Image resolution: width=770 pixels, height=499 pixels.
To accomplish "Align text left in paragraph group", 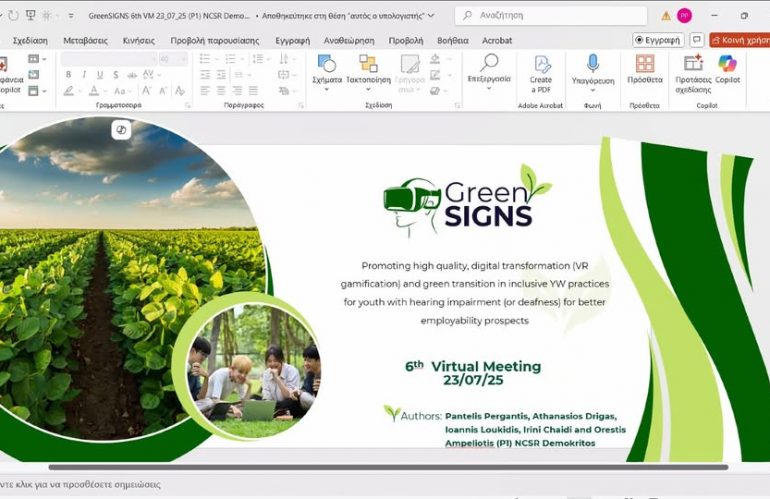I will [x=205, y=90].
